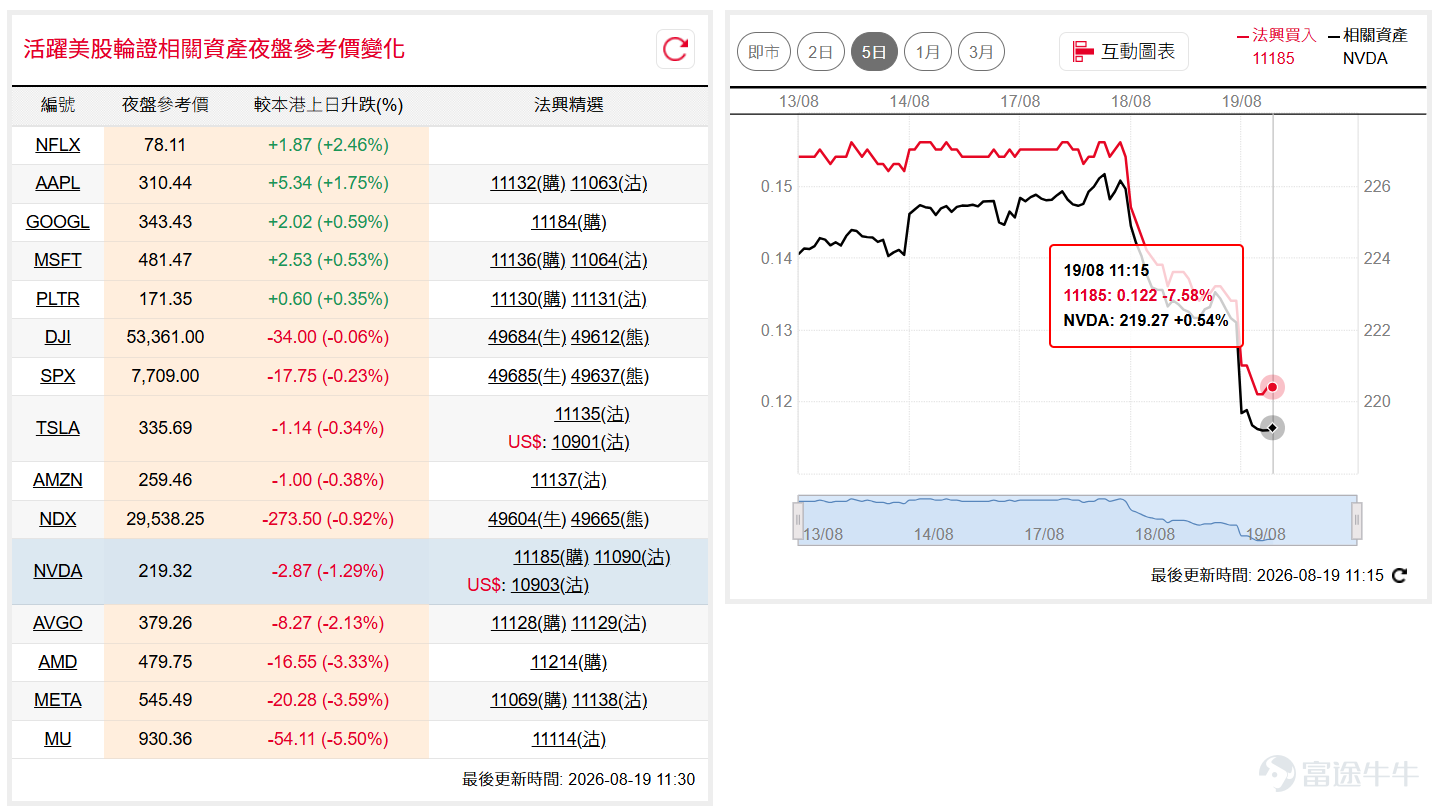This screenshot has width=1439, height=810.
Task: Click the red 11185 data point on chart
Action: [1272, 387]
